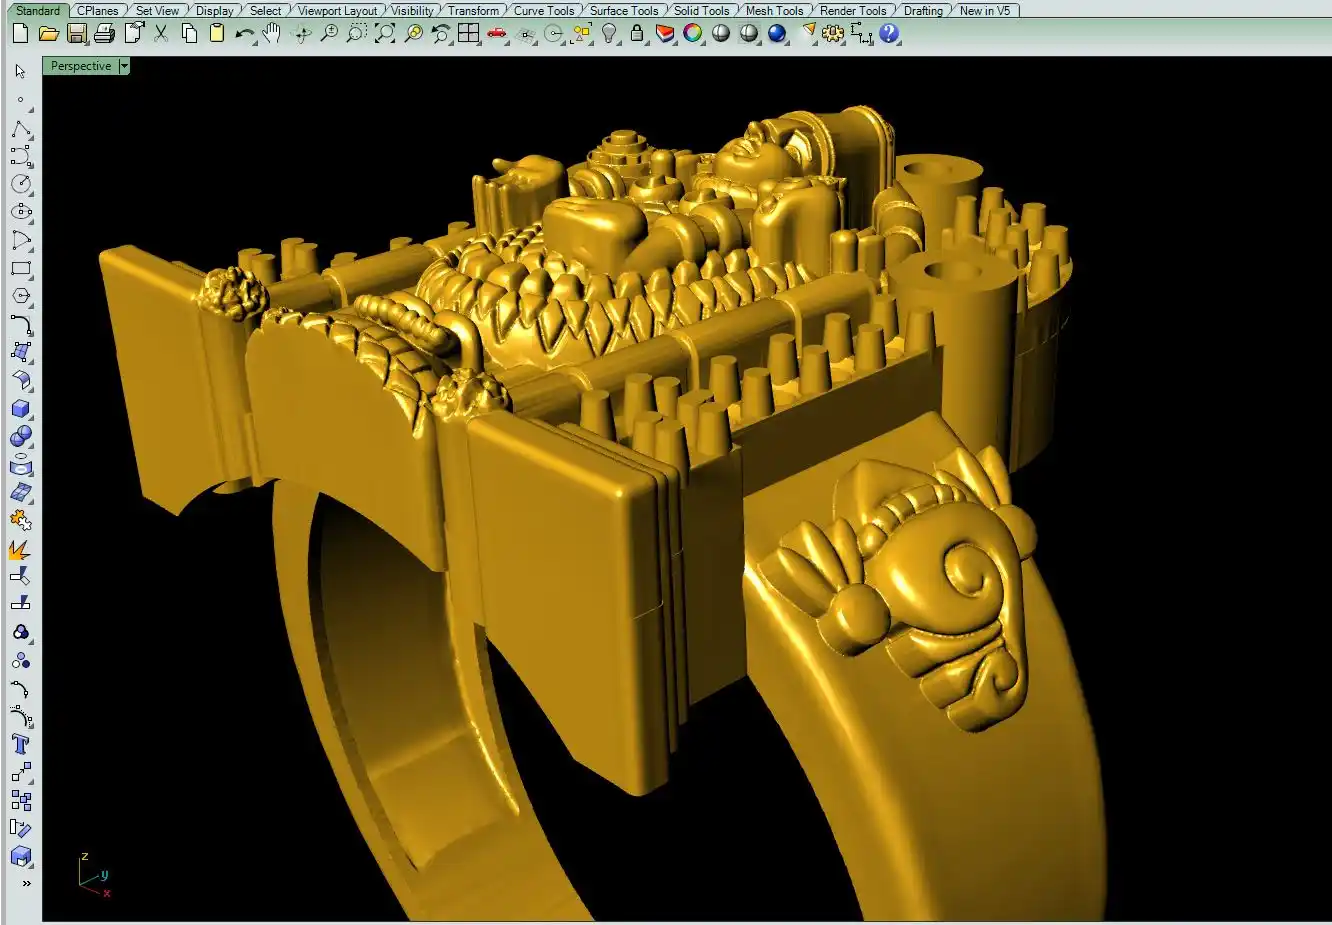The image size is (1332, 925).
Task: Click the Save disk icon
Action: (x=76, y=34)
